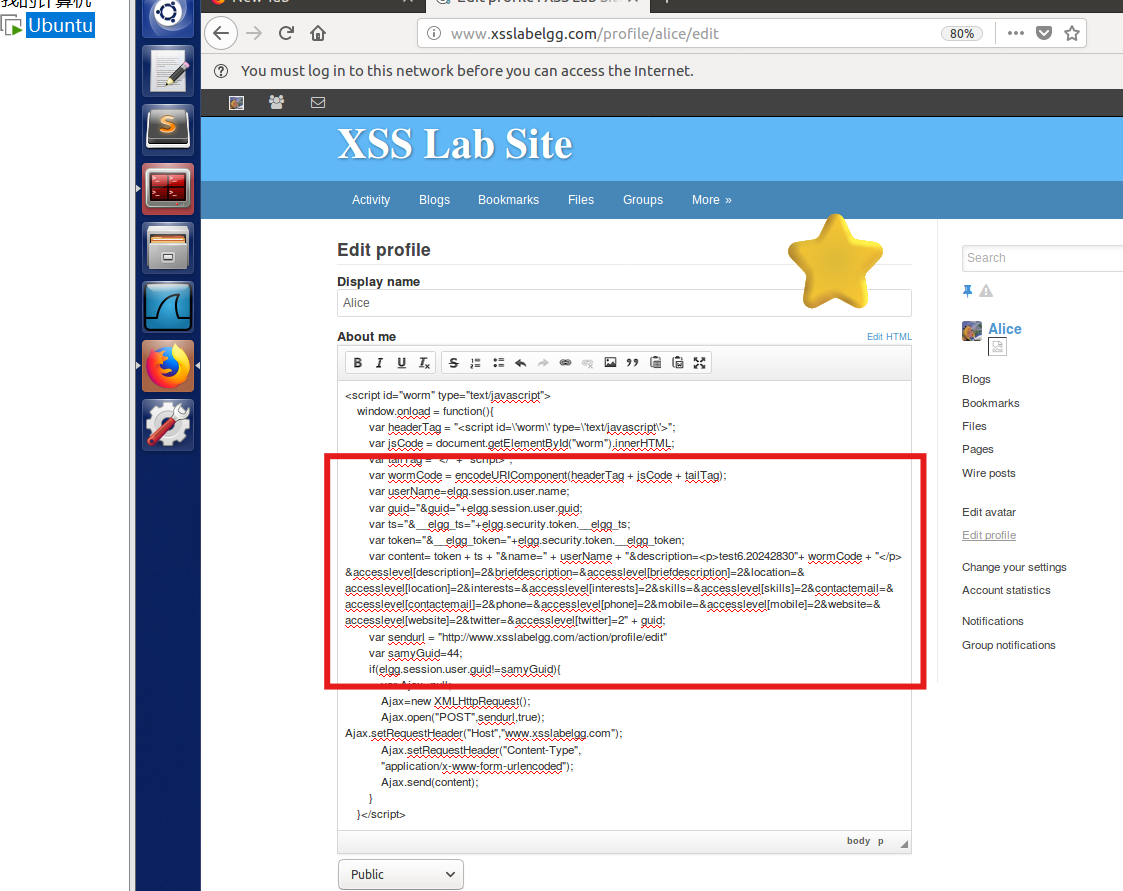Save page to Pocket
Screen dimensions: 1123x891
pos(1044,33)
